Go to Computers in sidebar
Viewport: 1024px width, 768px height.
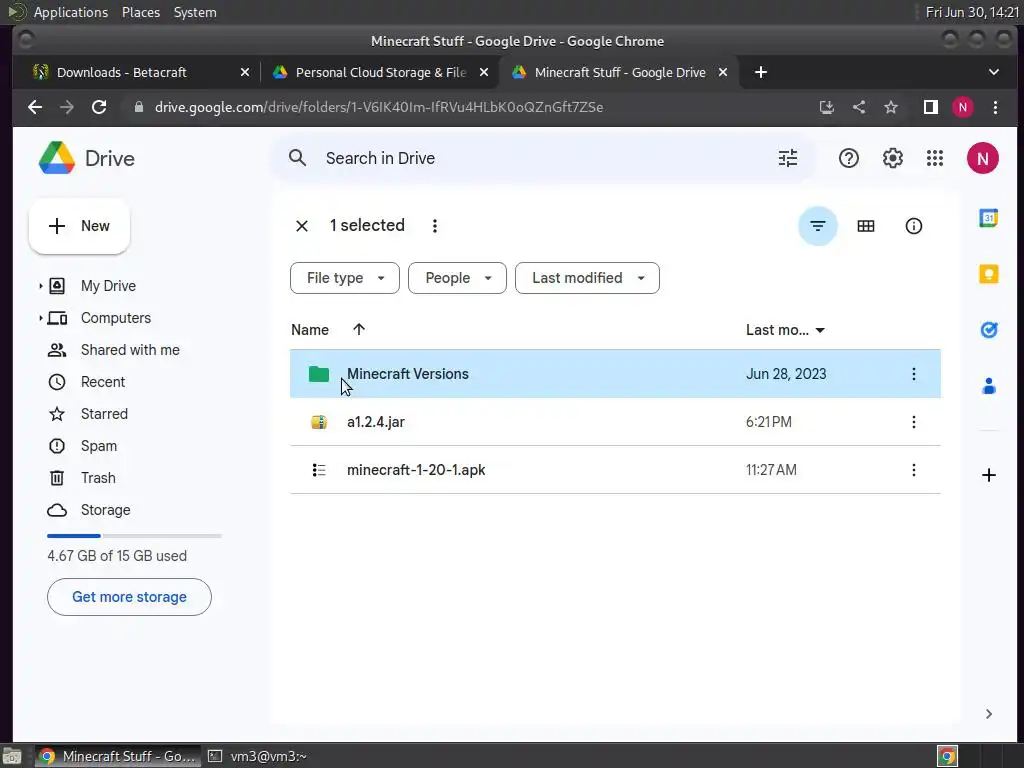(116, 318)
